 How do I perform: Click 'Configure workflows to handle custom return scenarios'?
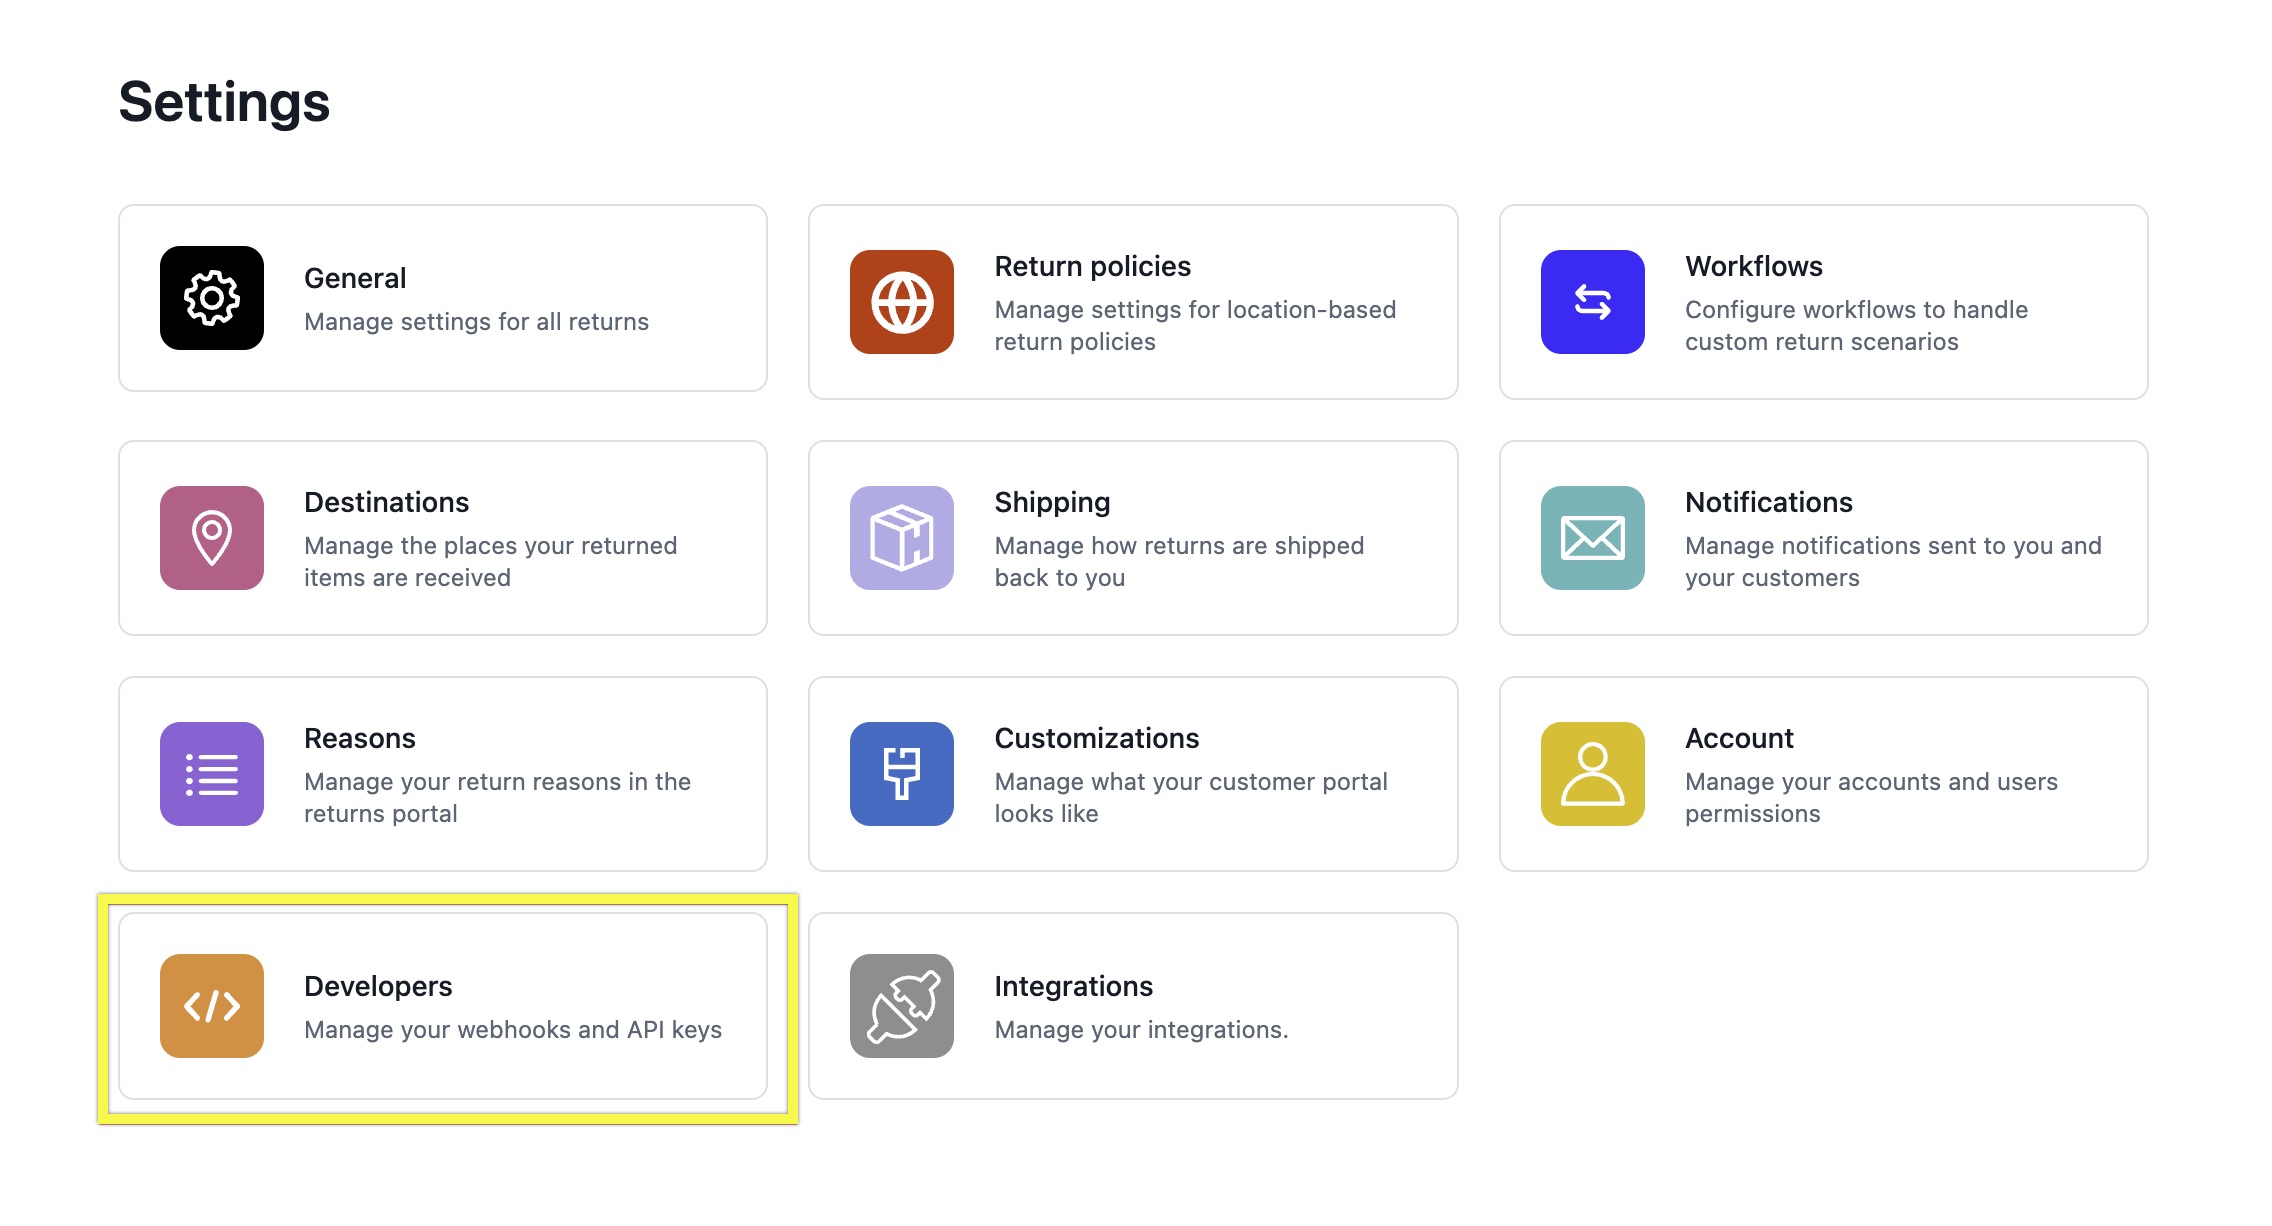(1857, 326)
